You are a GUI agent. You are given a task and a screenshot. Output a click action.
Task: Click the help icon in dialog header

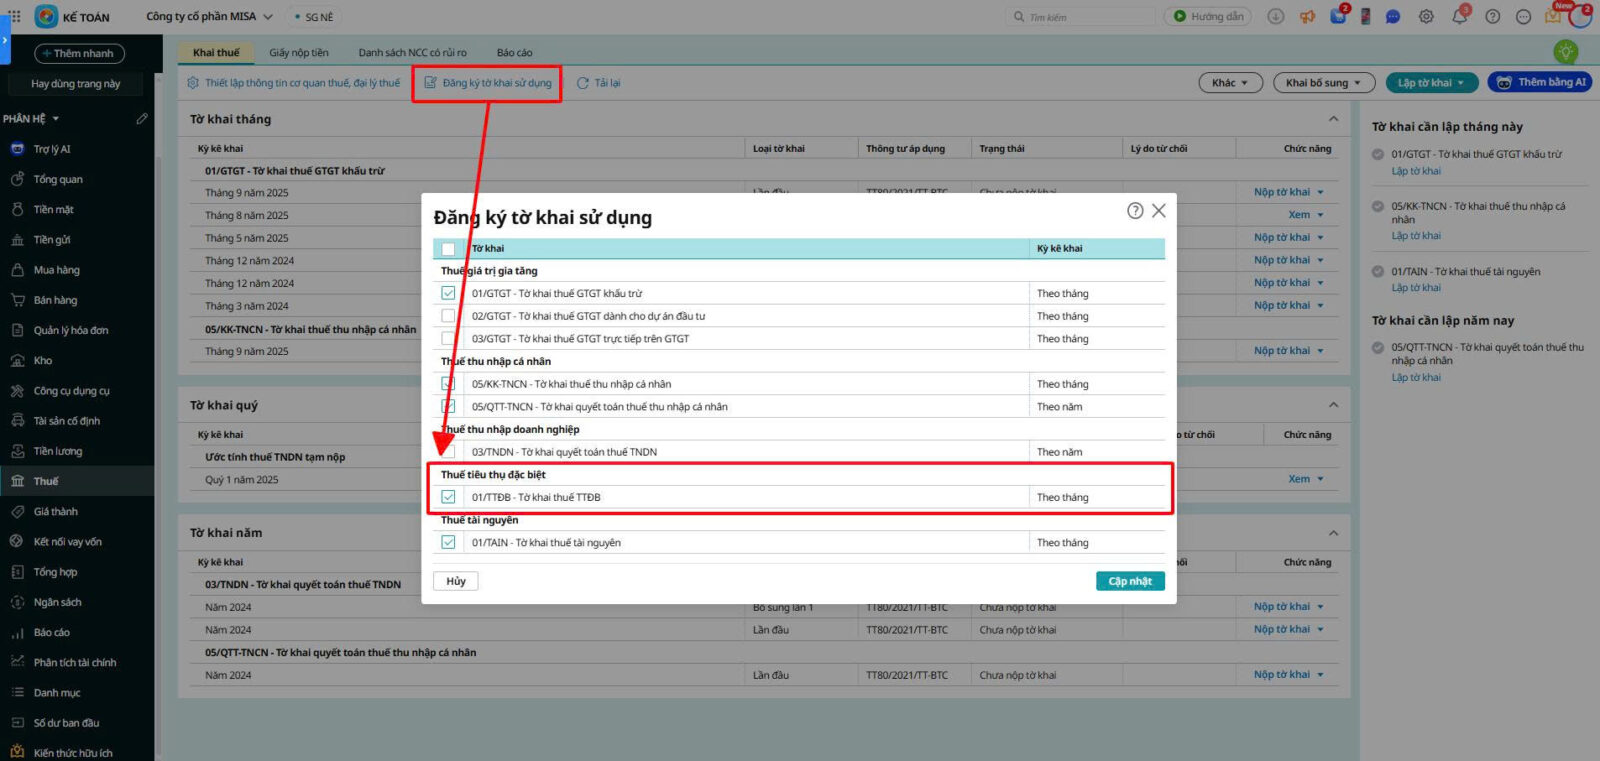click(x=1135, y=211)
